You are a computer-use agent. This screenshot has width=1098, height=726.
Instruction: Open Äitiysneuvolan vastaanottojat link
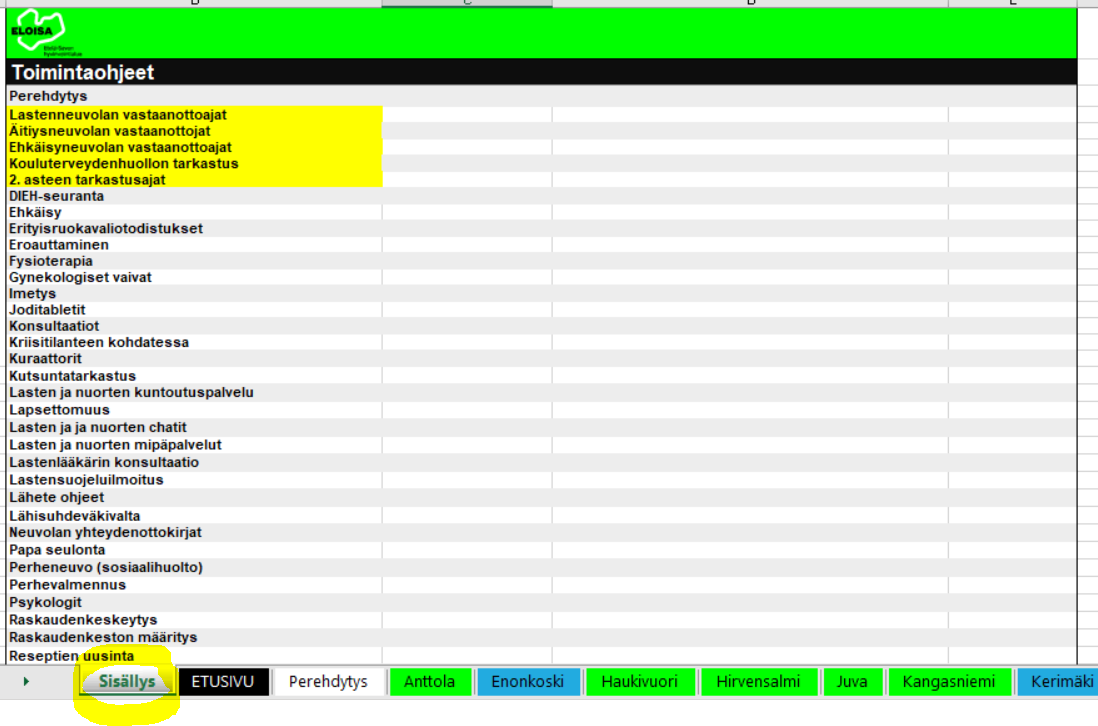[x=109, y=131]
